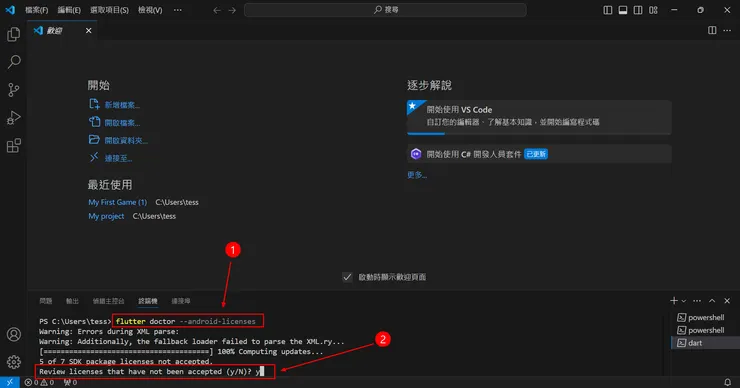This screenshot has width=740, height=388.
Task: Go forward using the right arrow
Action: (x=232, y=10)
